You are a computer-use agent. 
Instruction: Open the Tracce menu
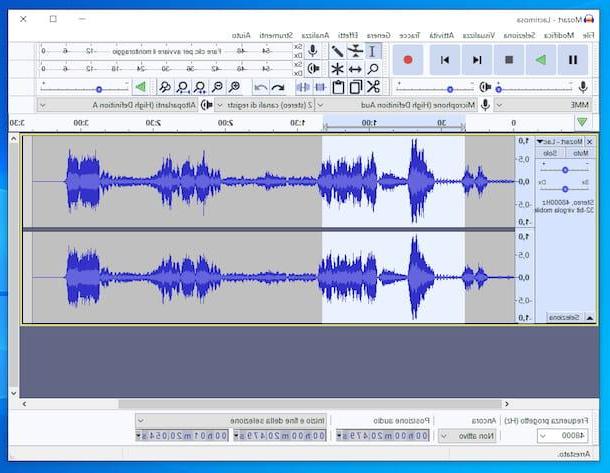(x=410, y=35)
